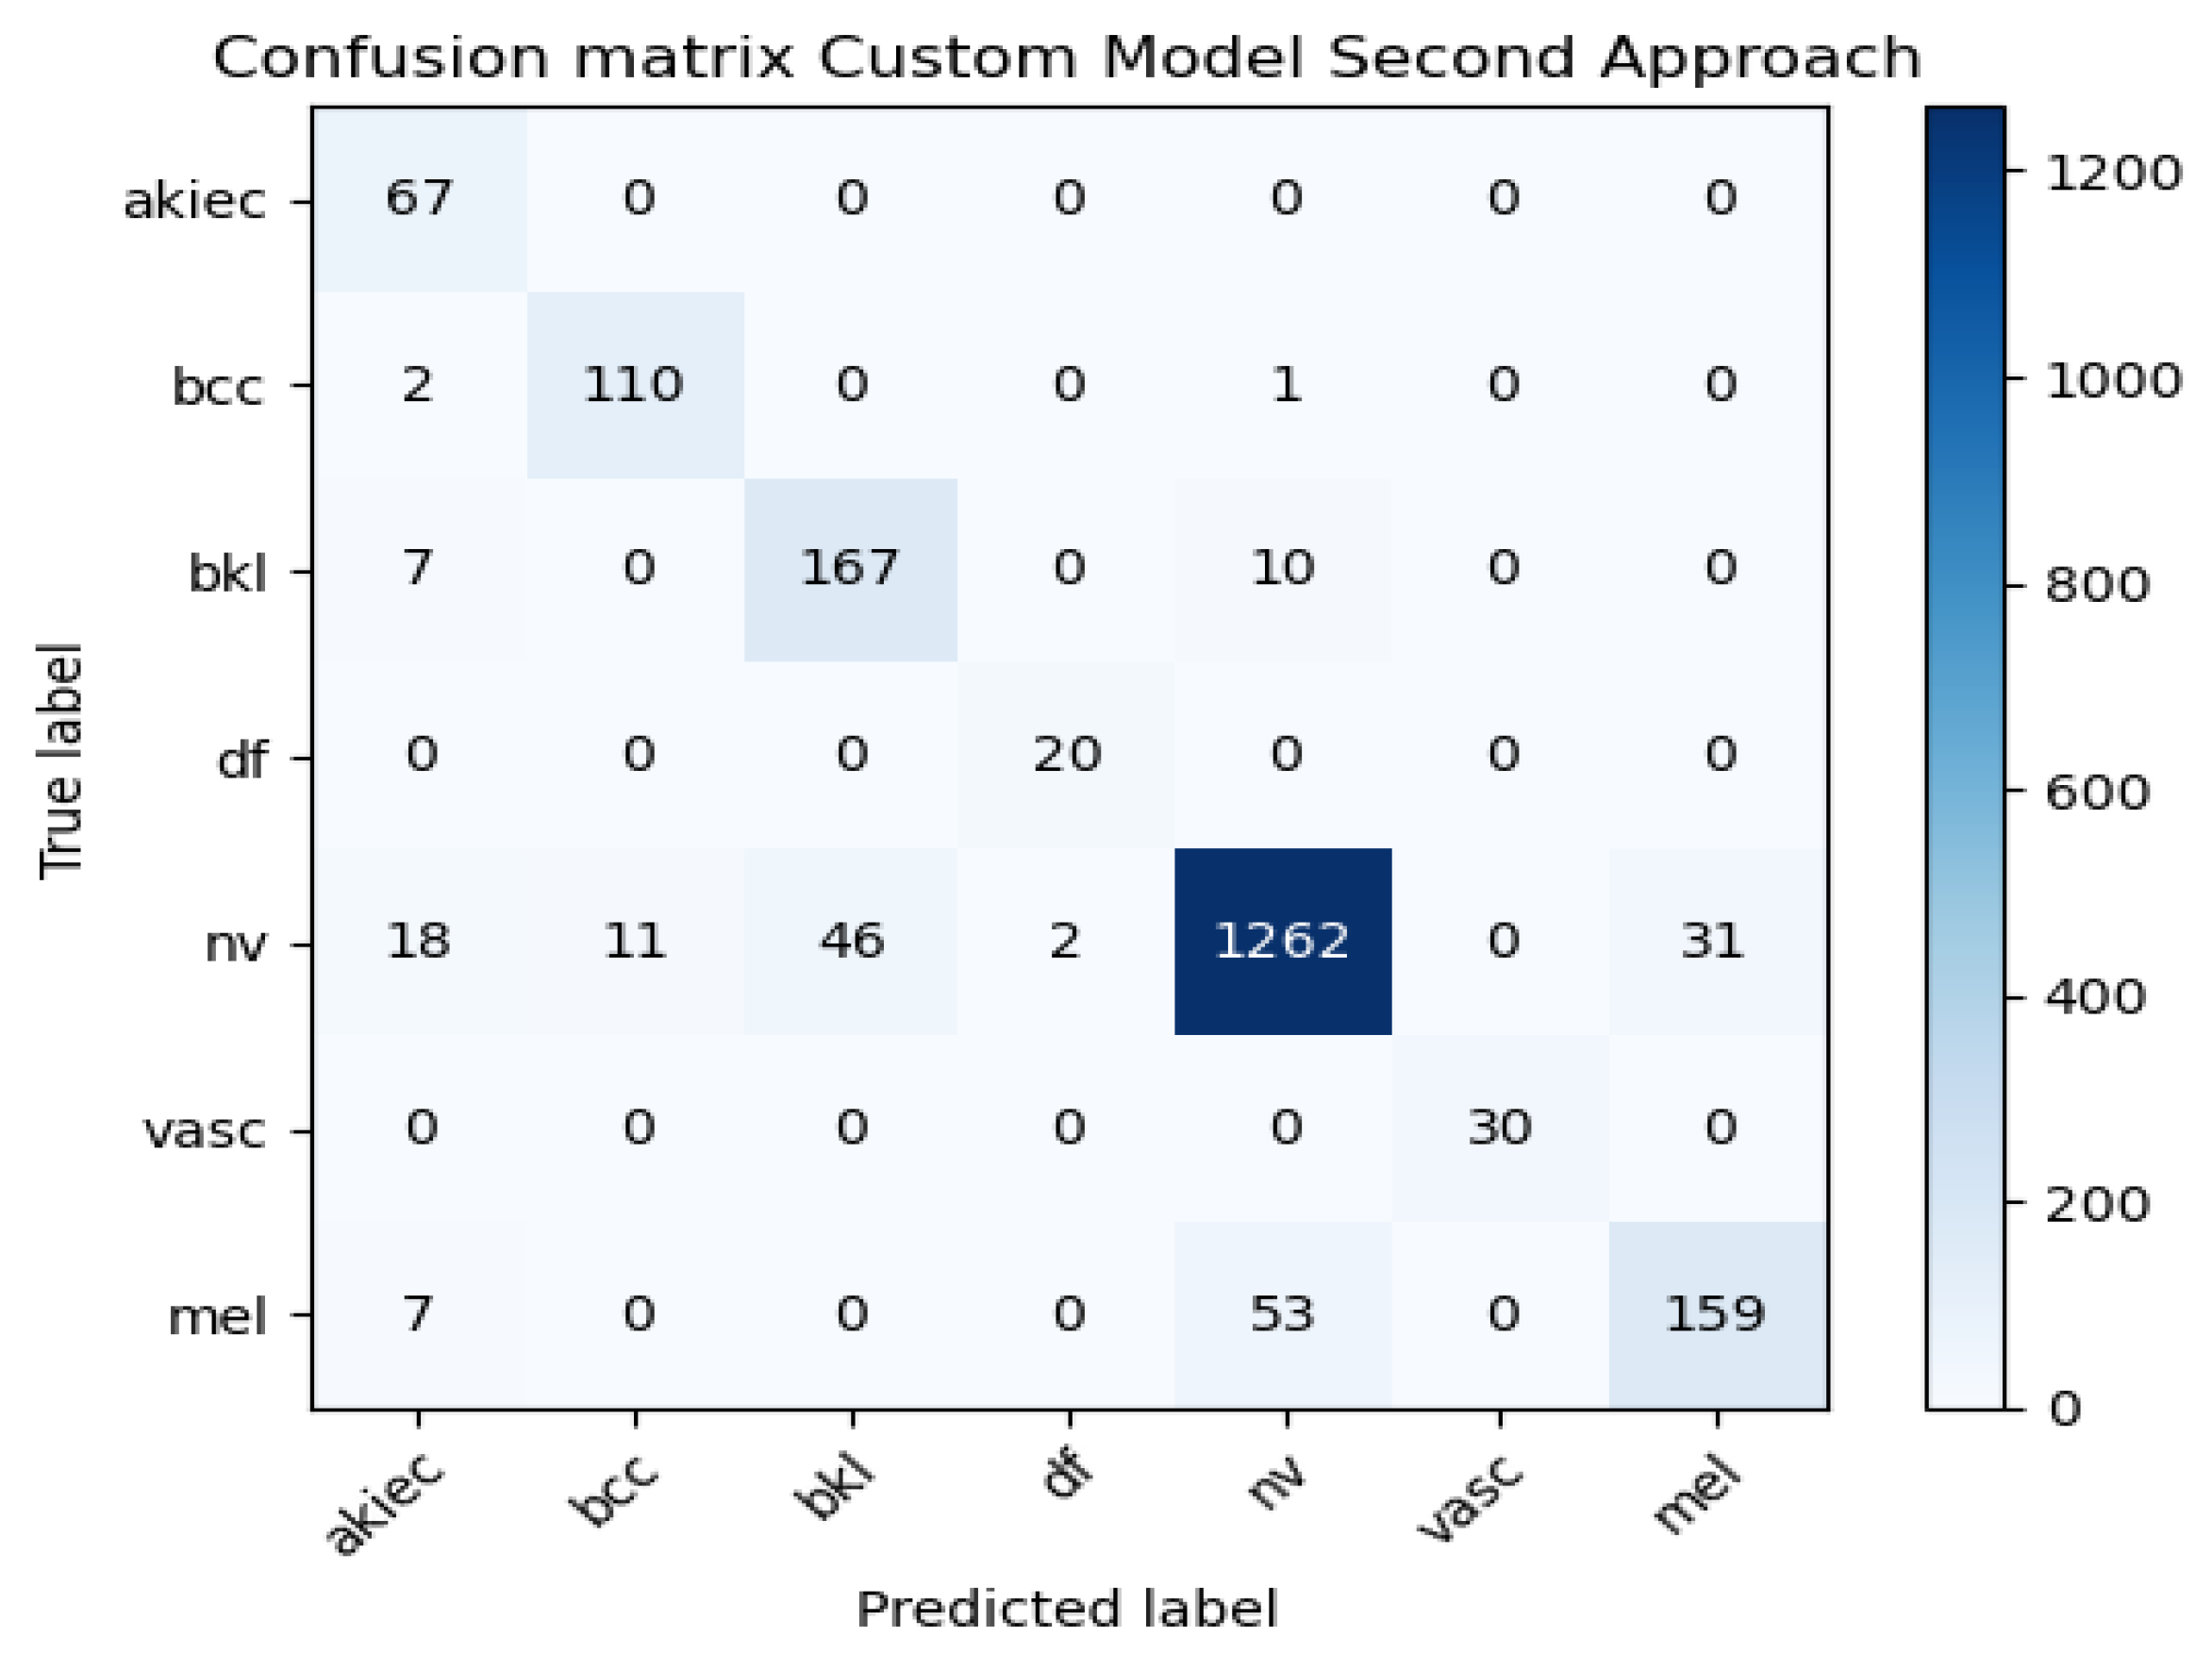Select the df diagonal cell showing 20
The width and height of the screenshot is (2212, 1654).
click(x=1067, y=755)
